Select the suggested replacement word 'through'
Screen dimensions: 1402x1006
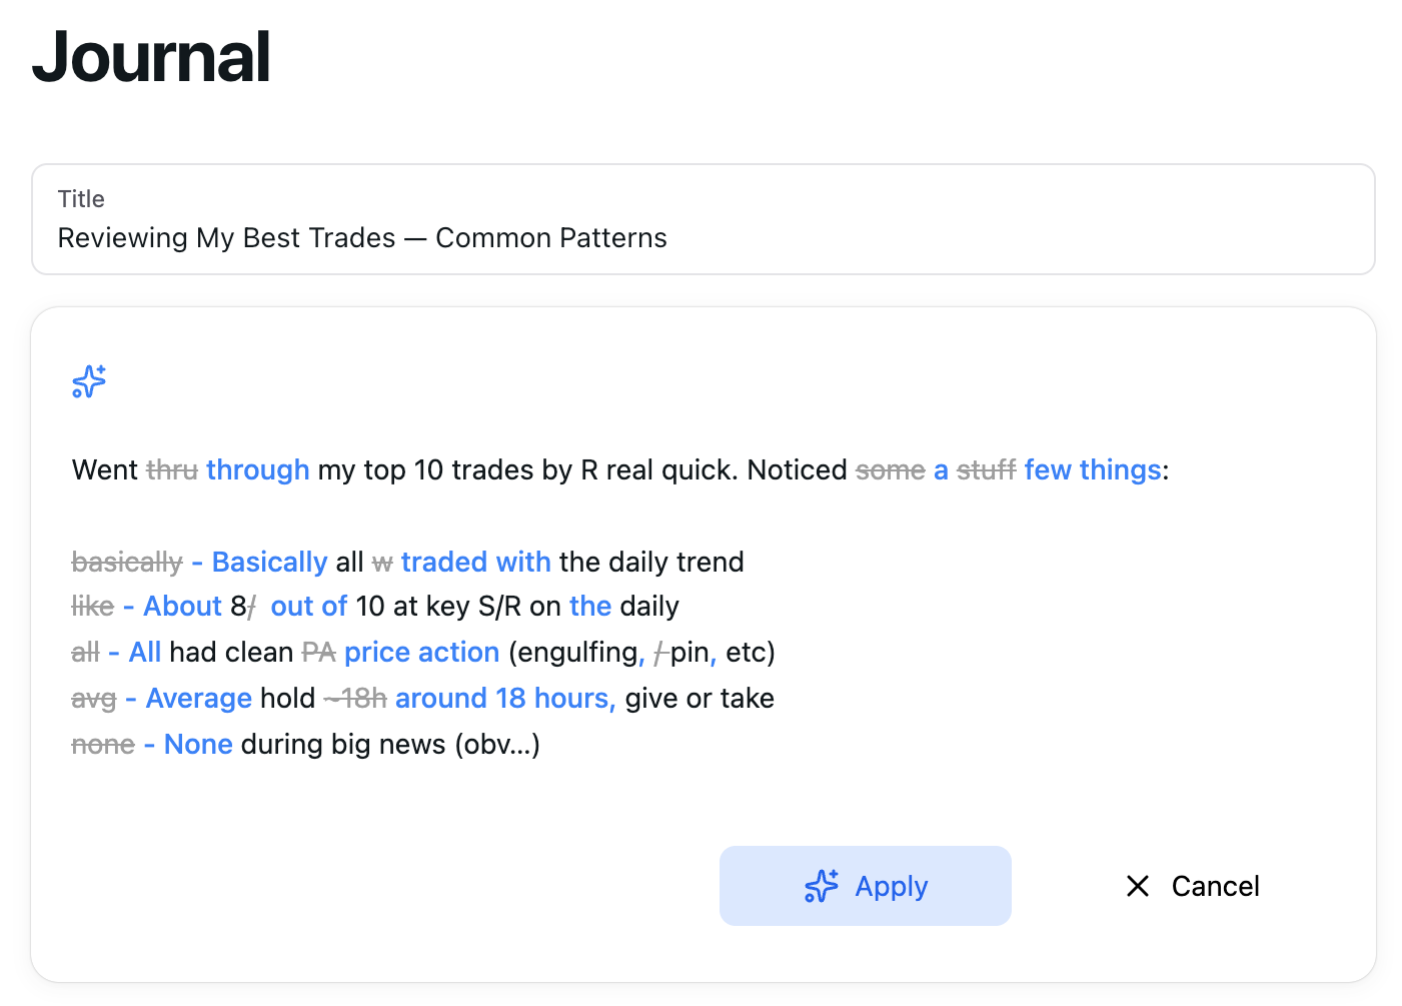pos(257,470)
